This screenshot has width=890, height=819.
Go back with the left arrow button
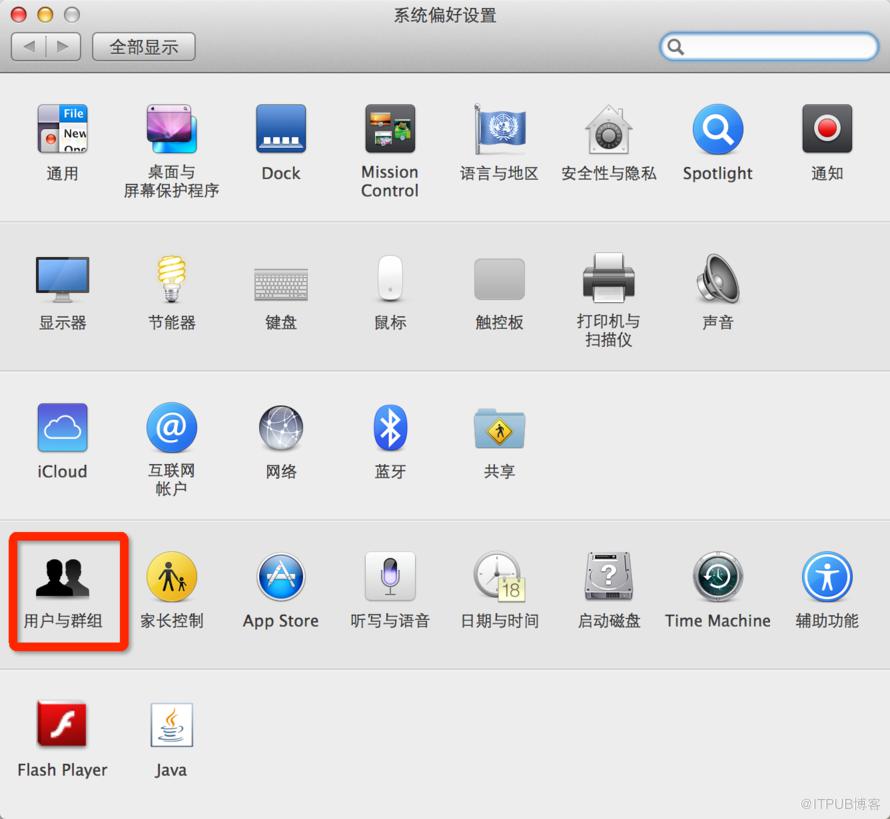click(x=28, y=47)
